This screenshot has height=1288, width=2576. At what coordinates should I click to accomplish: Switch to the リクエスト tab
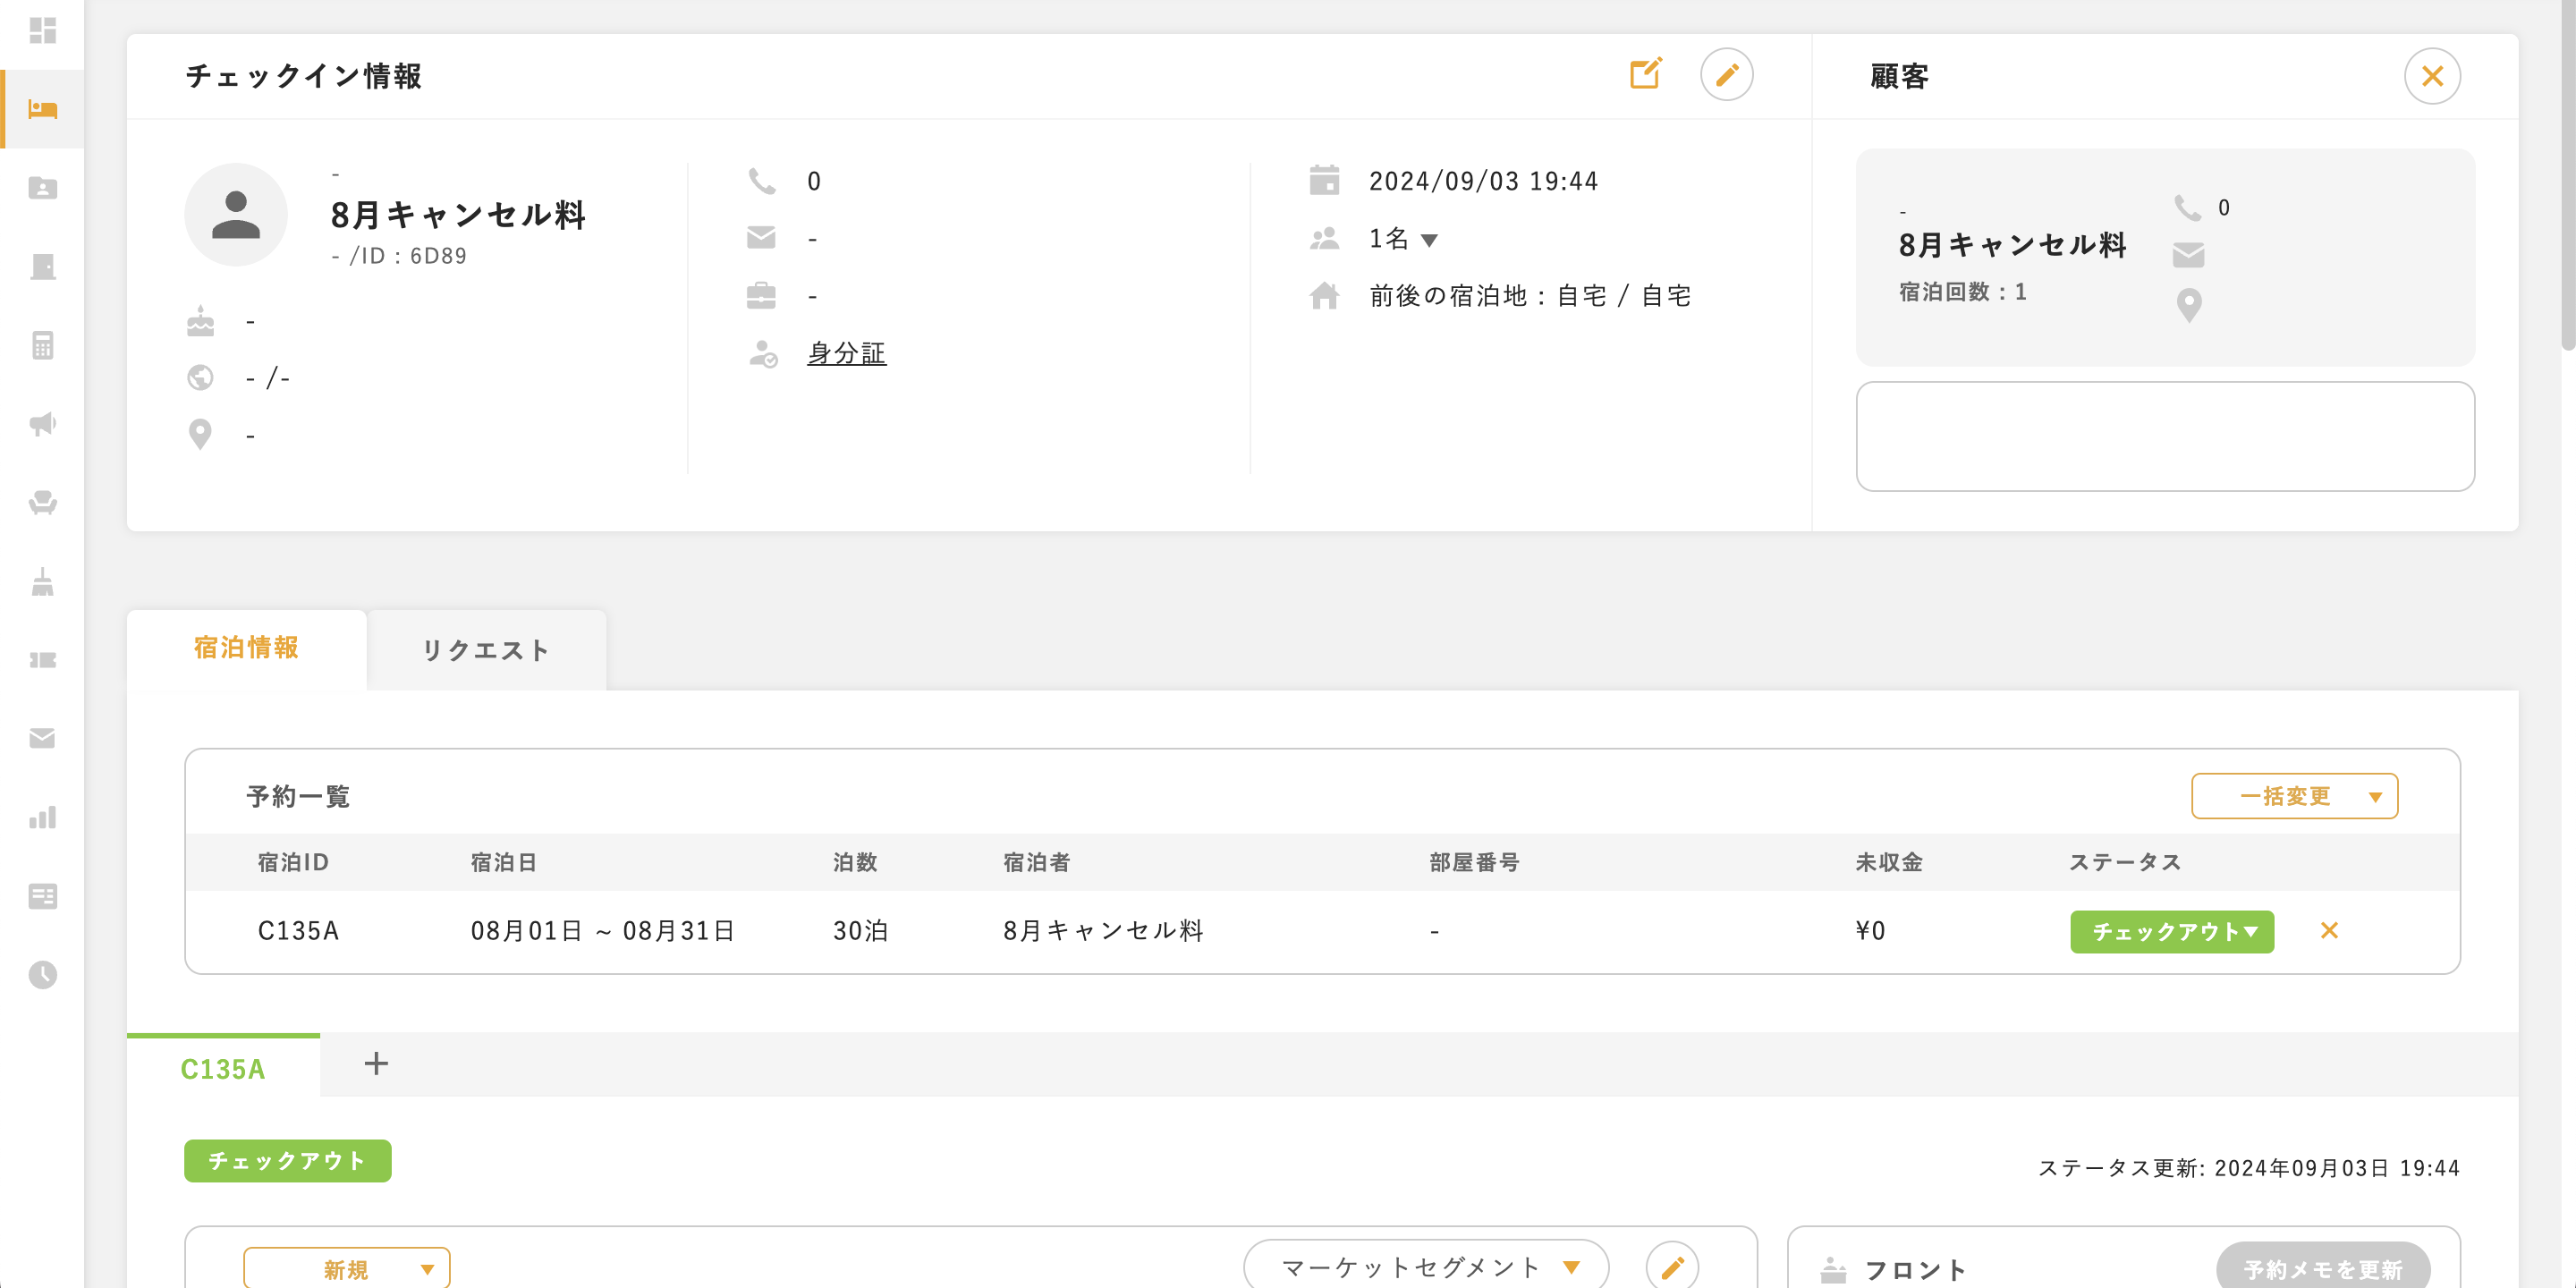(486, 650)
